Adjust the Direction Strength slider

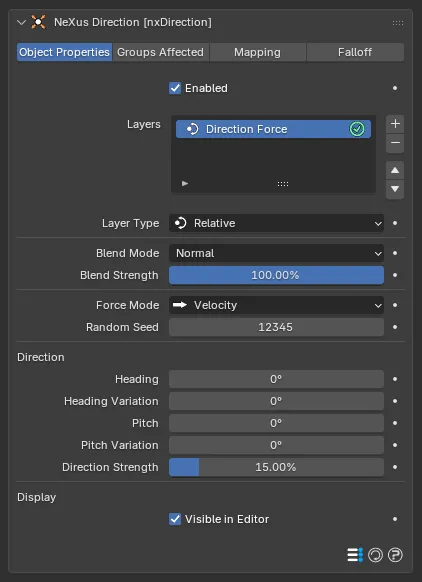coord(276,467)
